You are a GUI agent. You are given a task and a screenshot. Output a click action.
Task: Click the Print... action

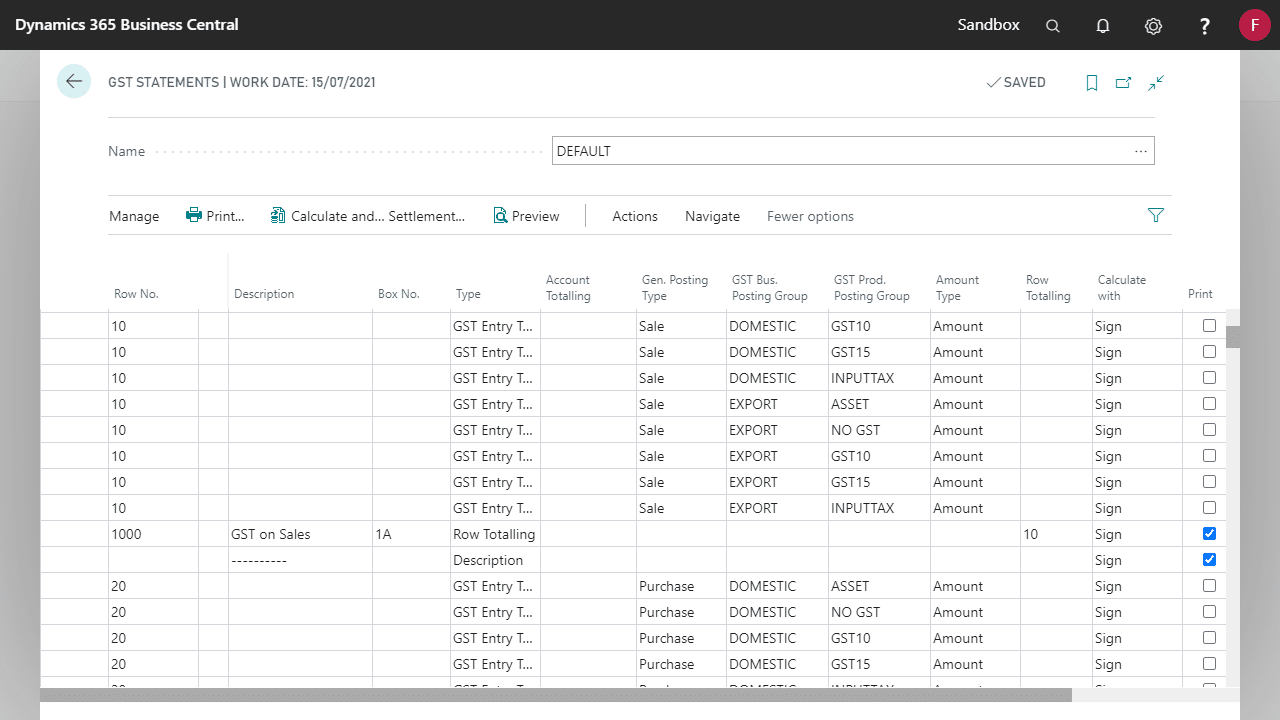[x=215, y=216]
